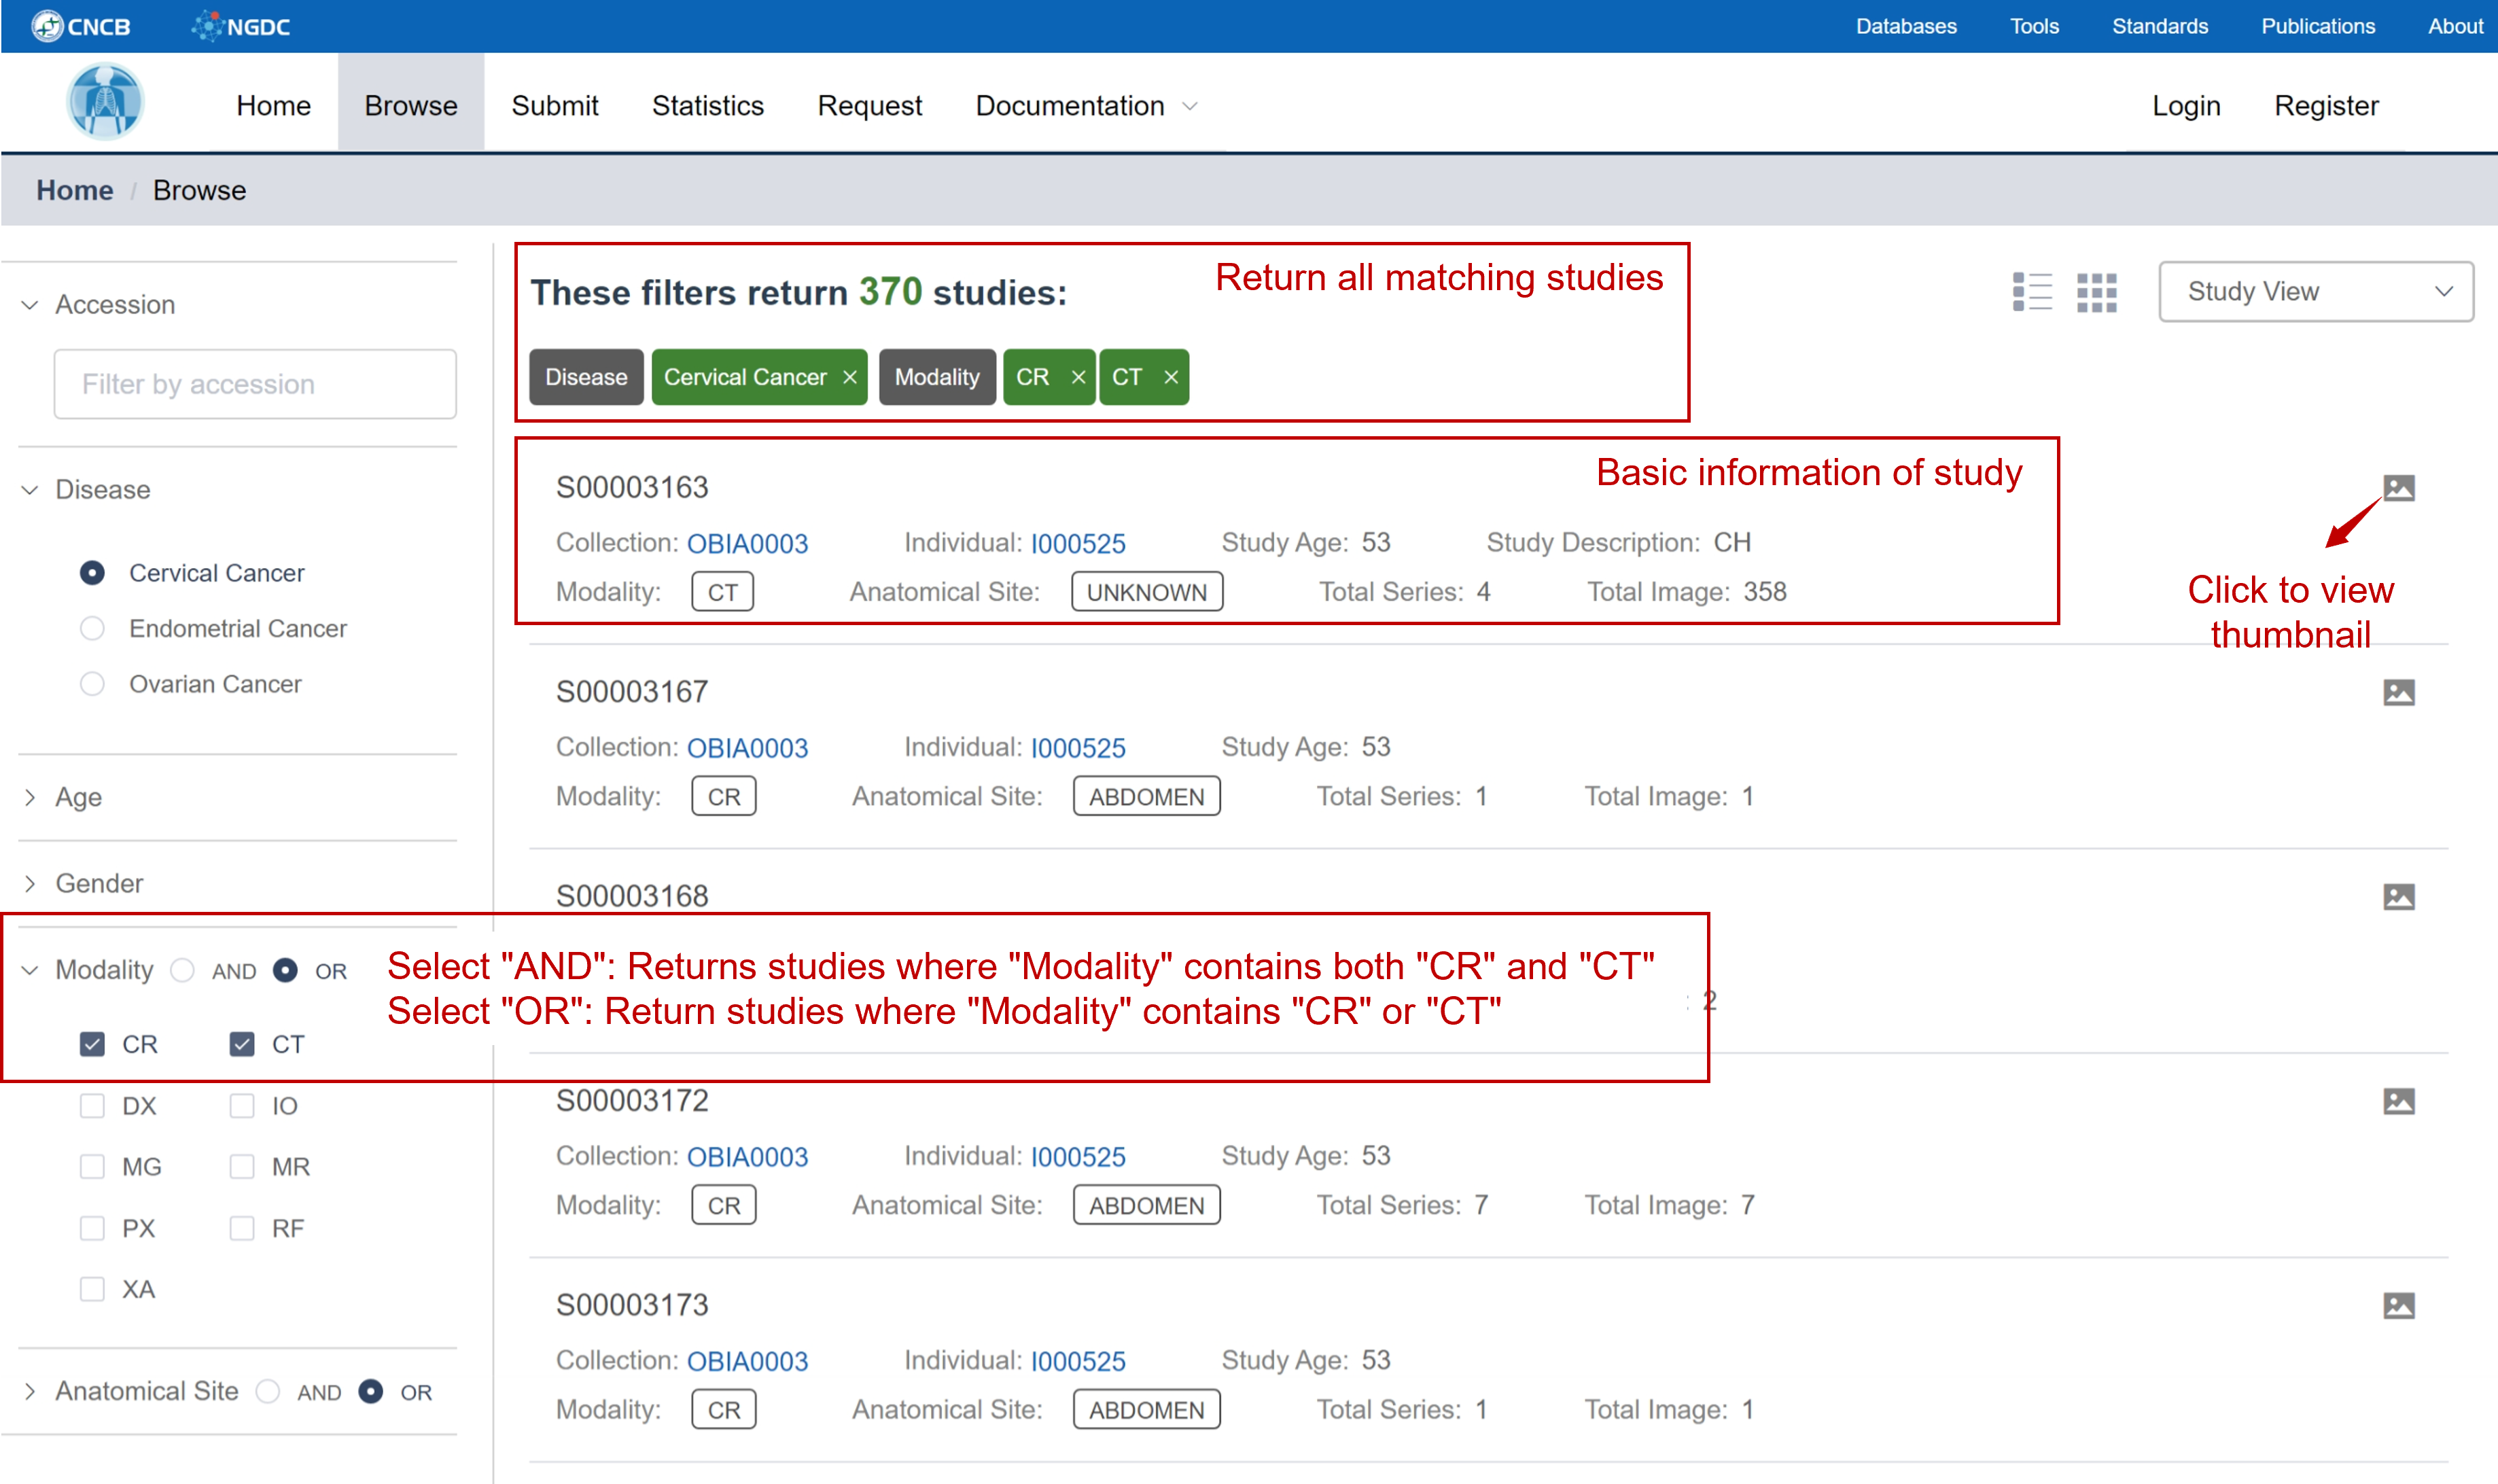Image resolution: width=2498 pixels, height=1484 pixels.
Task: Uncheck the CT modality checkbox
Action: pyautogui.click(x=242, y=1044)
